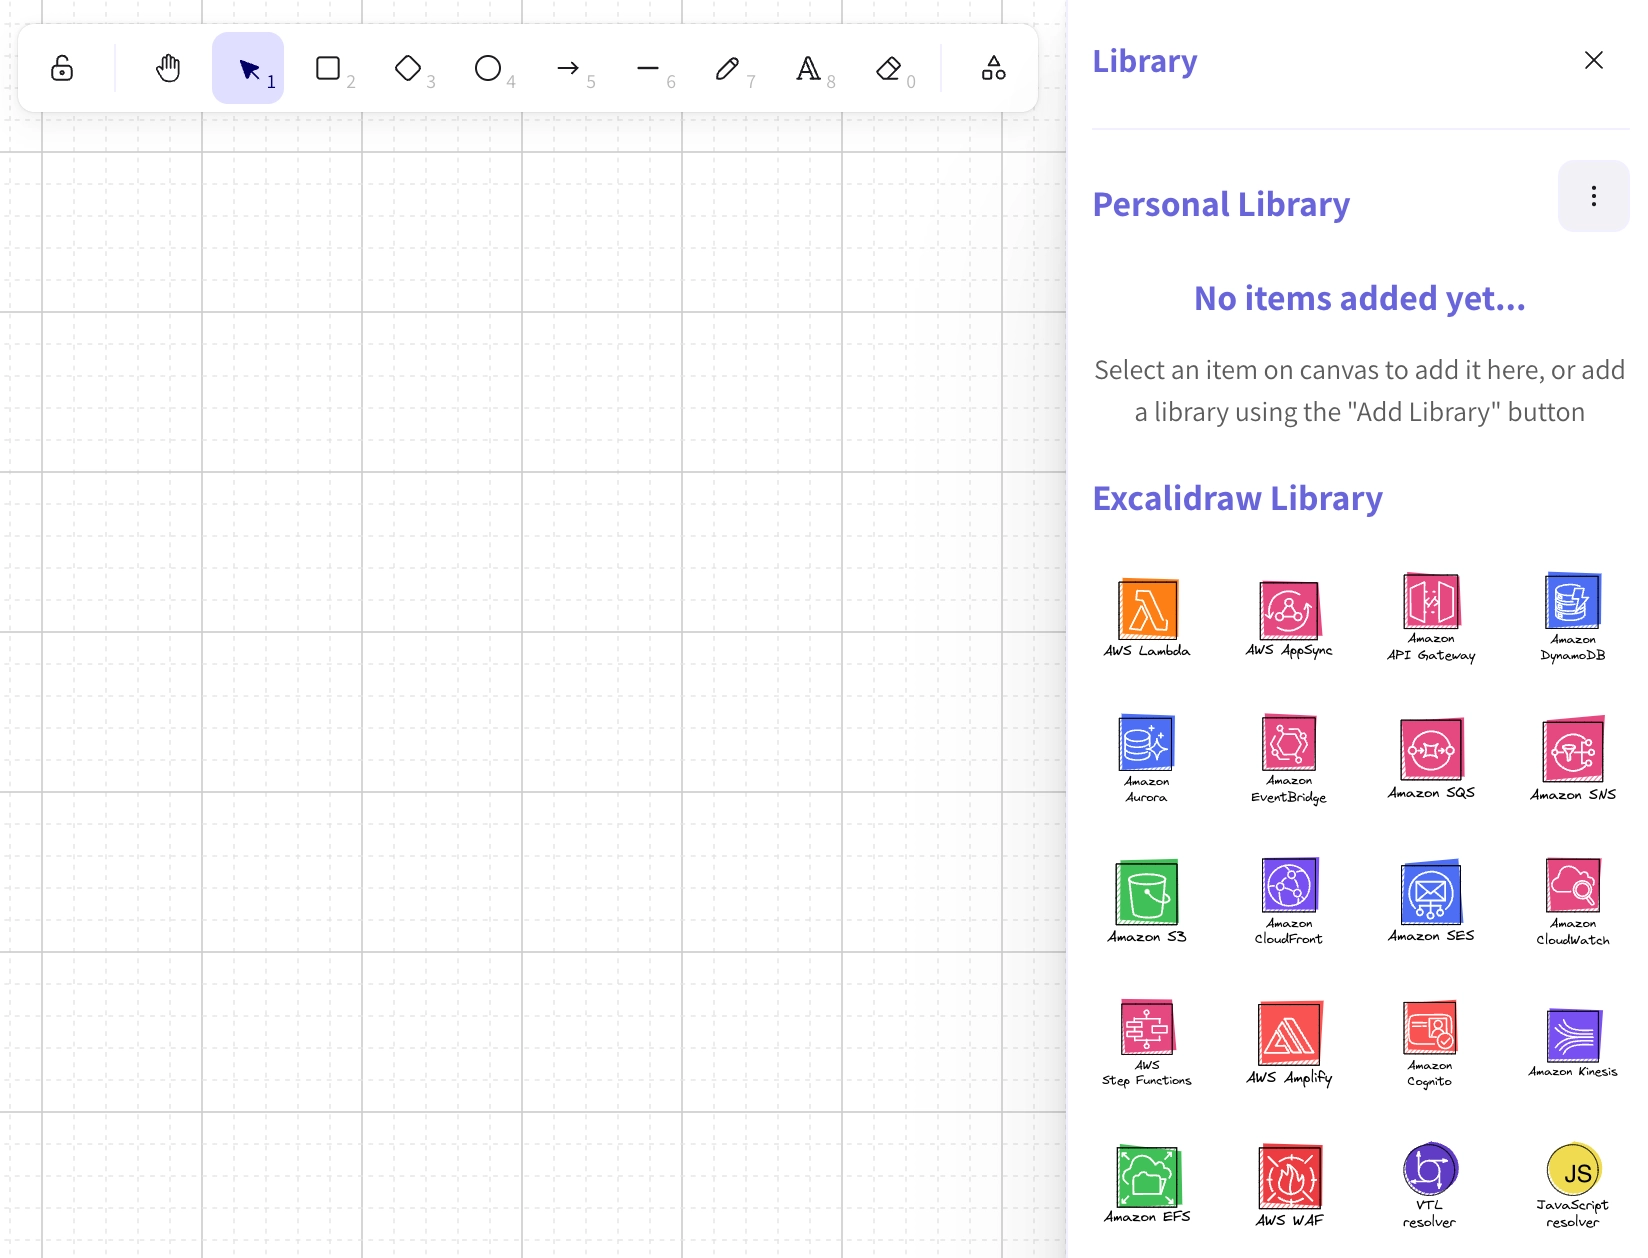Close the Library panel
The width and height of the screenshot is (1648, 1258).
tap(1593, 60)
